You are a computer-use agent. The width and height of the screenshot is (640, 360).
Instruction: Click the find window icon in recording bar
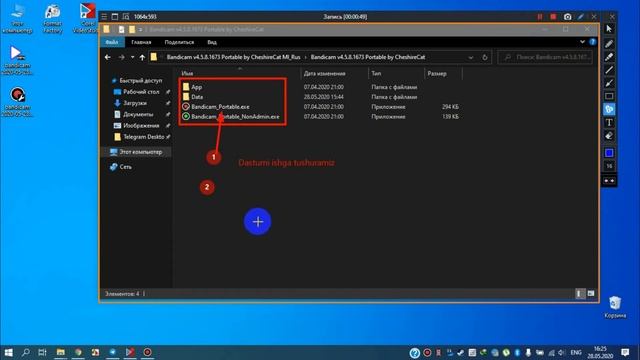coord(126,17)
